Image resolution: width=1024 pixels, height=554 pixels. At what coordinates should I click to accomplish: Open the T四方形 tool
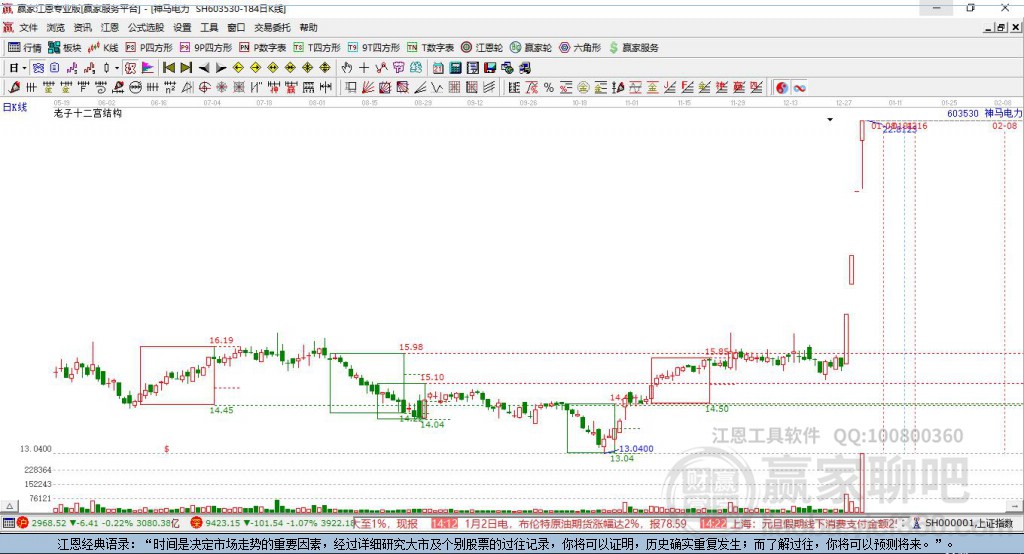pos(317,48)
